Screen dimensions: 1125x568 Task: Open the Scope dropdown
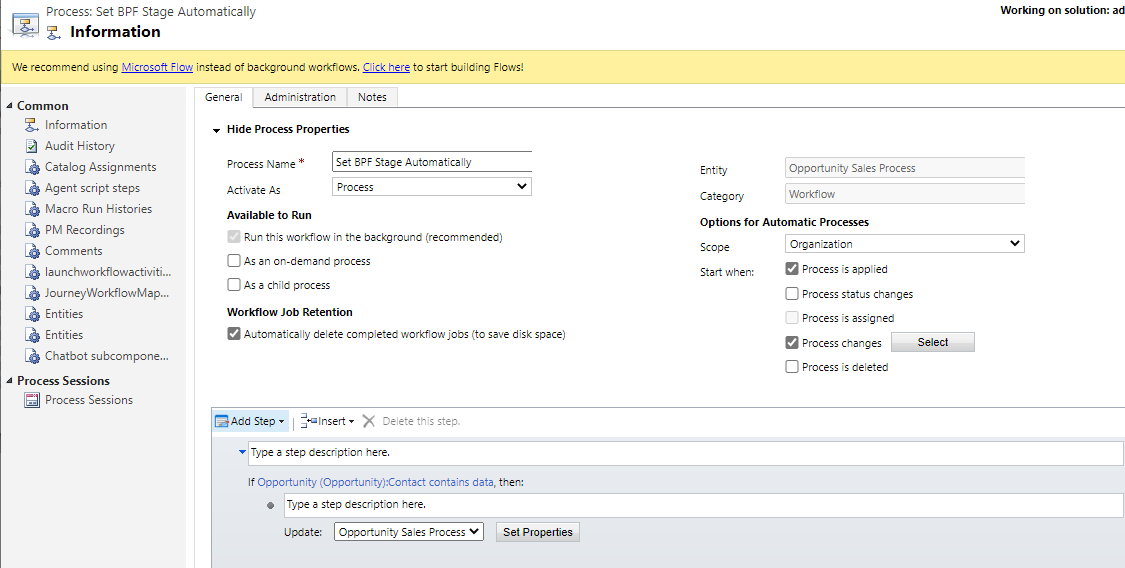pos(905,244)
